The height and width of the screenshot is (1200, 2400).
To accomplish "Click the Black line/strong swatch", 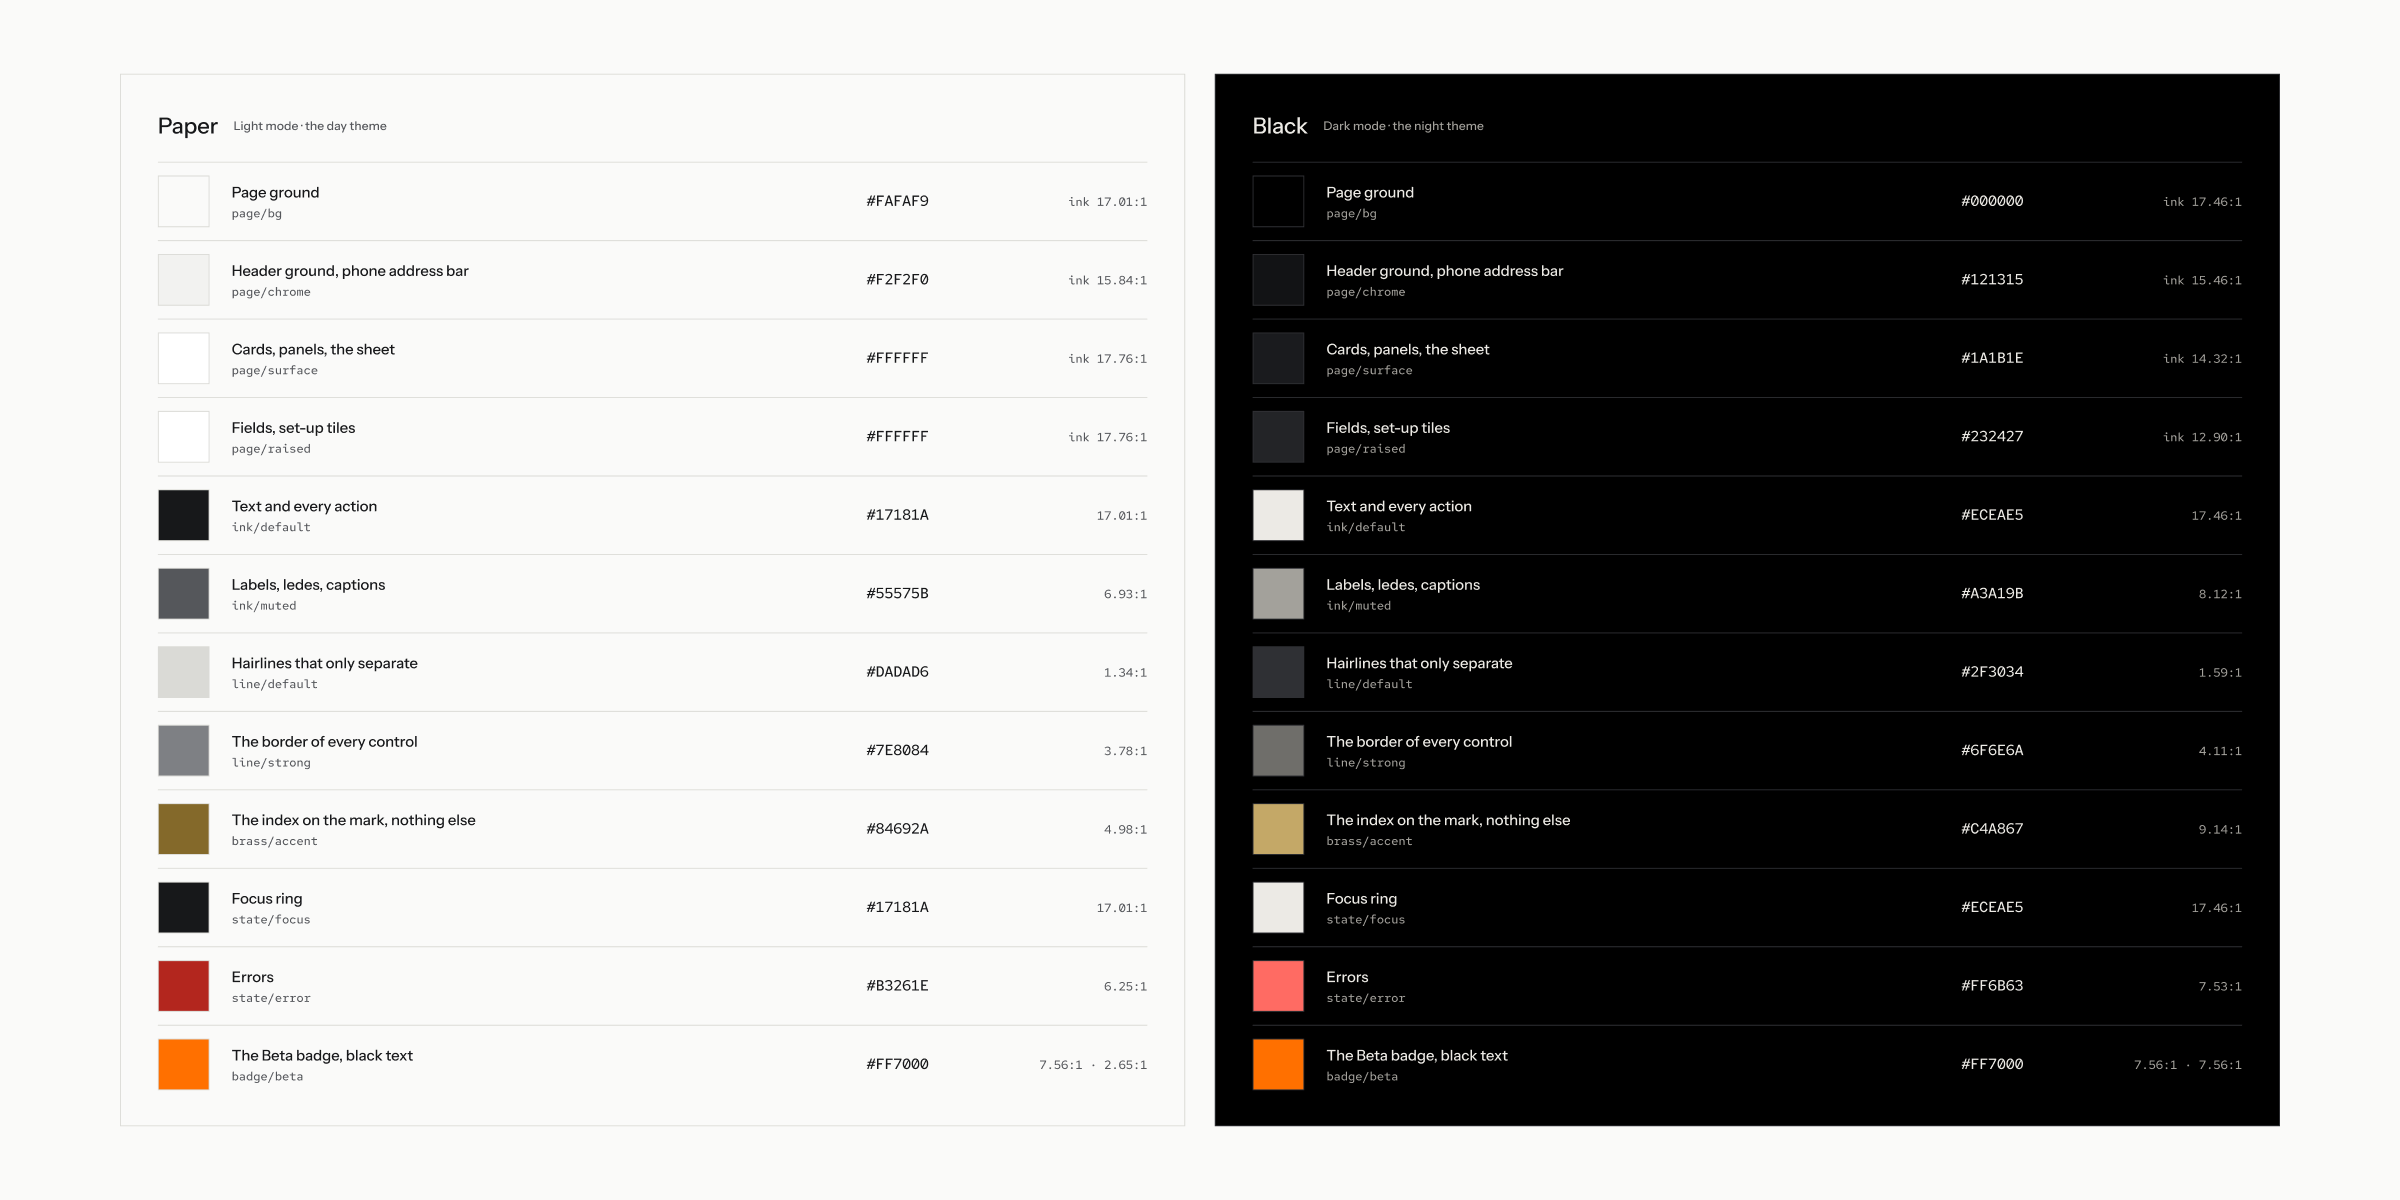I will 1278,751.
